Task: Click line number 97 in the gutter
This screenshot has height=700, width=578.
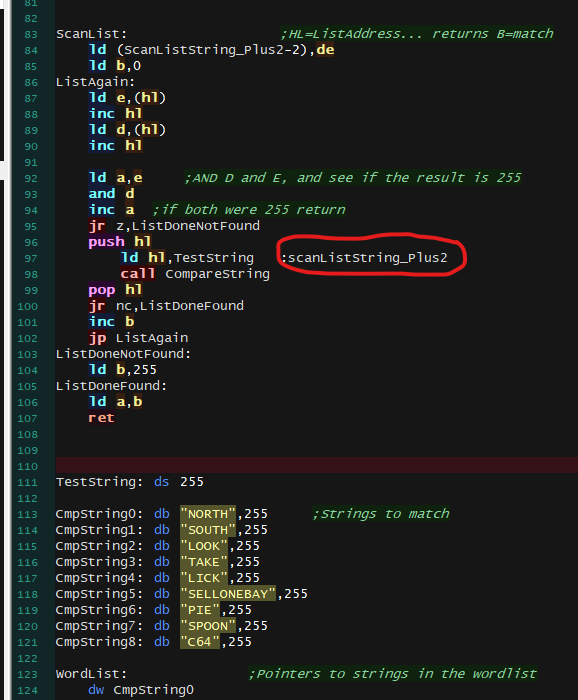Action: coord(31,258)
